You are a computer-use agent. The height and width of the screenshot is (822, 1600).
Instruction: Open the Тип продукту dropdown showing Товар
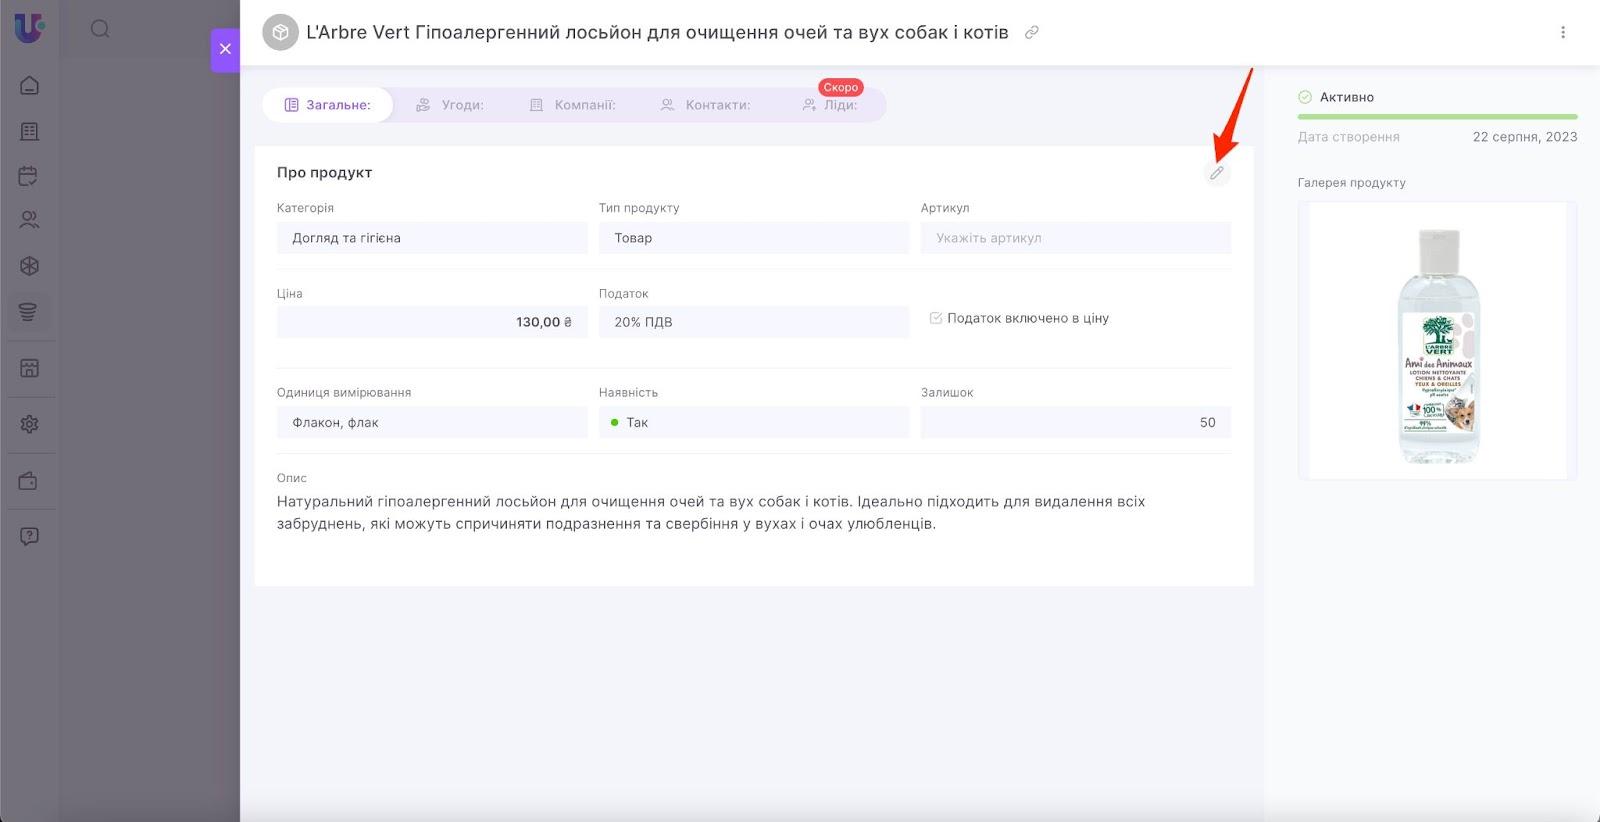[x=754, y=238]
